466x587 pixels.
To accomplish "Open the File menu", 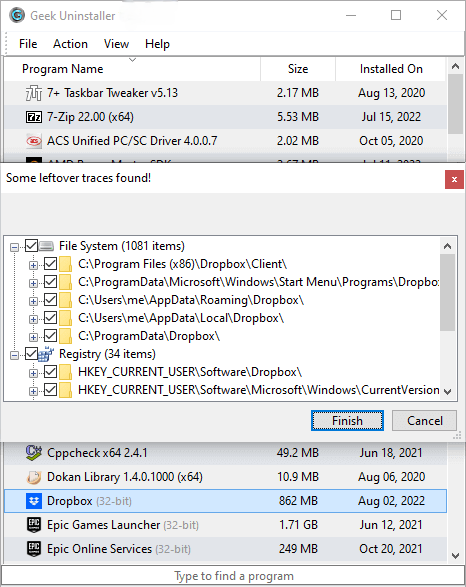I will point(28,44).
